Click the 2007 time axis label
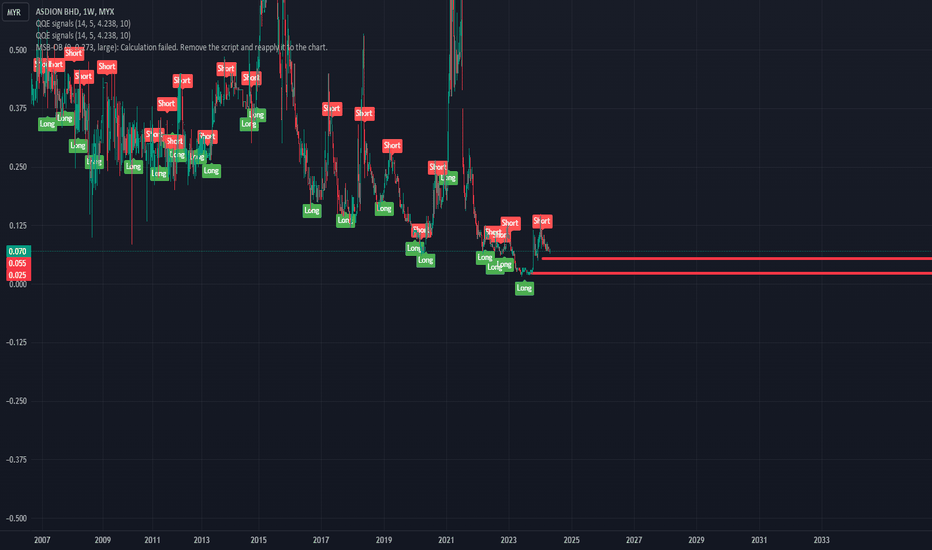The width and height of the screenshot is (932, 550). pos(42,540)
